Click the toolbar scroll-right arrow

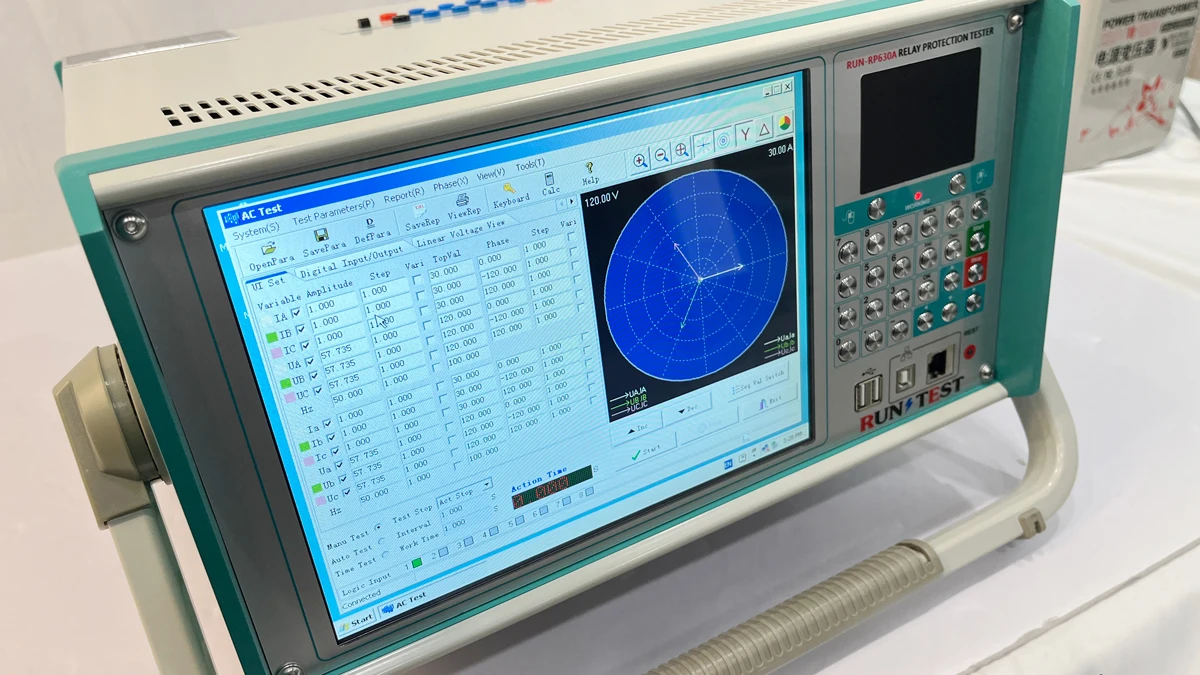coord(572,202)
